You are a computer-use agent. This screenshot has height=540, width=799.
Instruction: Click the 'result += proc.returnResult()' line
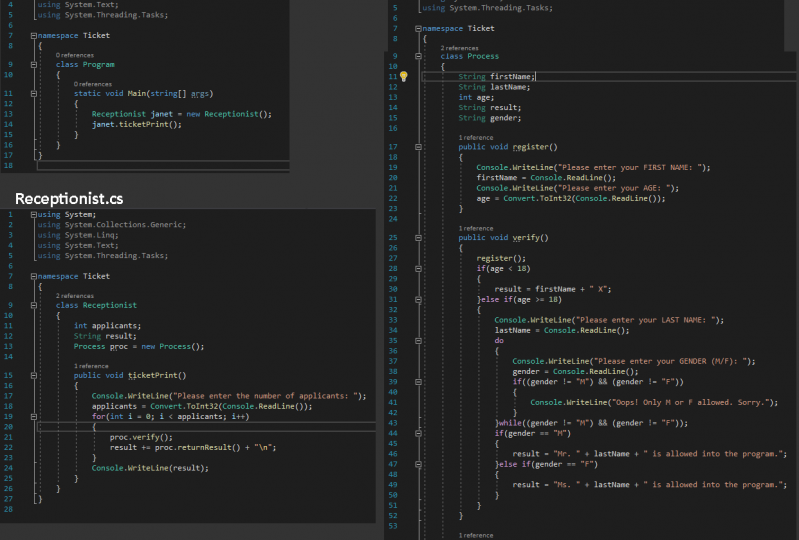point(193,447)
